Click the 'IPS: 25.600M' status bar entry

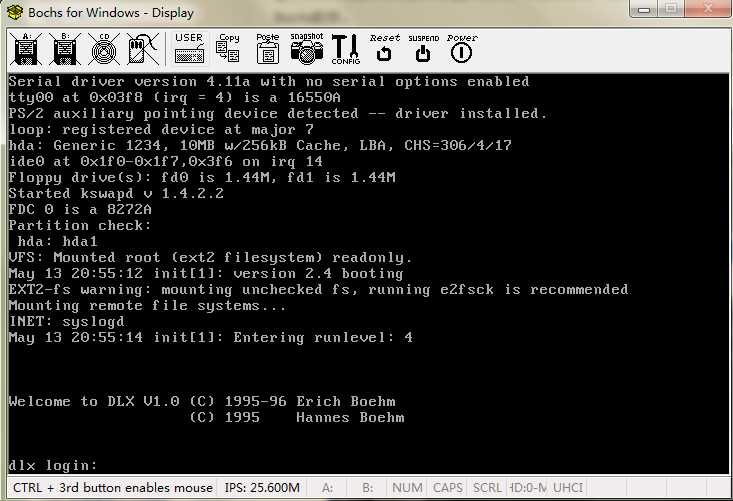262,488
